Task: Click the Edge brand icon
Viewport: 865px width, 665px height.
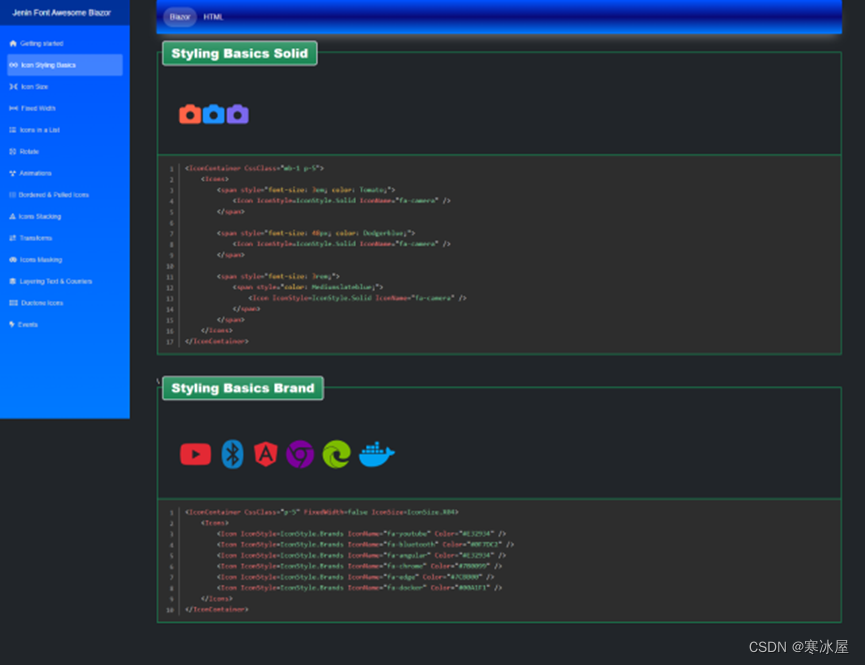Action: [x=336, y=454]
